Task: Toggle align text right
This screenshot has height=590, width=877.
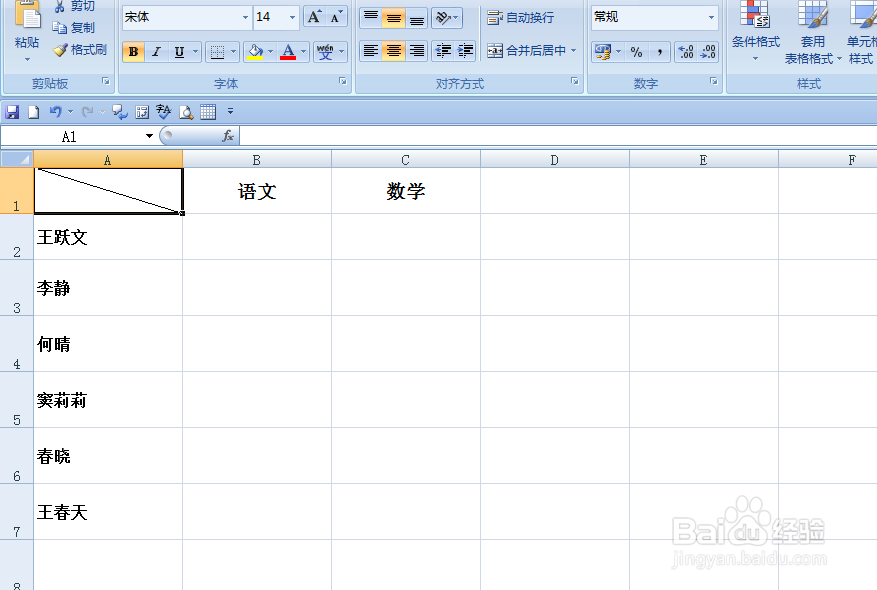Action: pyautogui.click(x=417, y=51)
